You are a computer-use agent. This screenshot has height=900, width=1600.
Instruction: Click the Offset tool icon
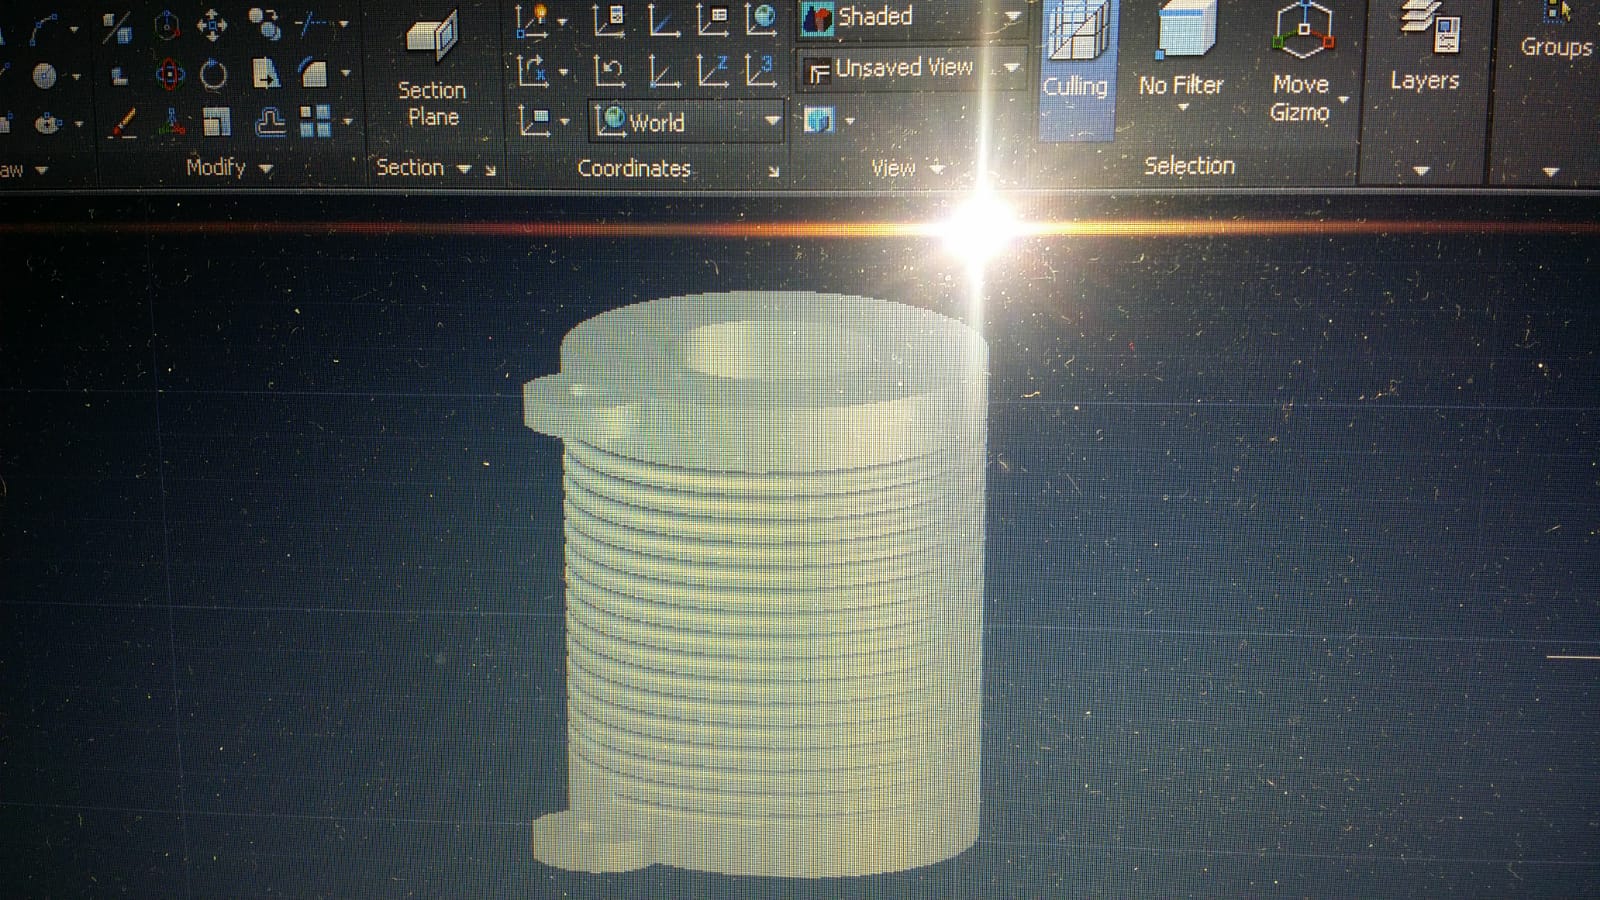(x=270, y=123)
